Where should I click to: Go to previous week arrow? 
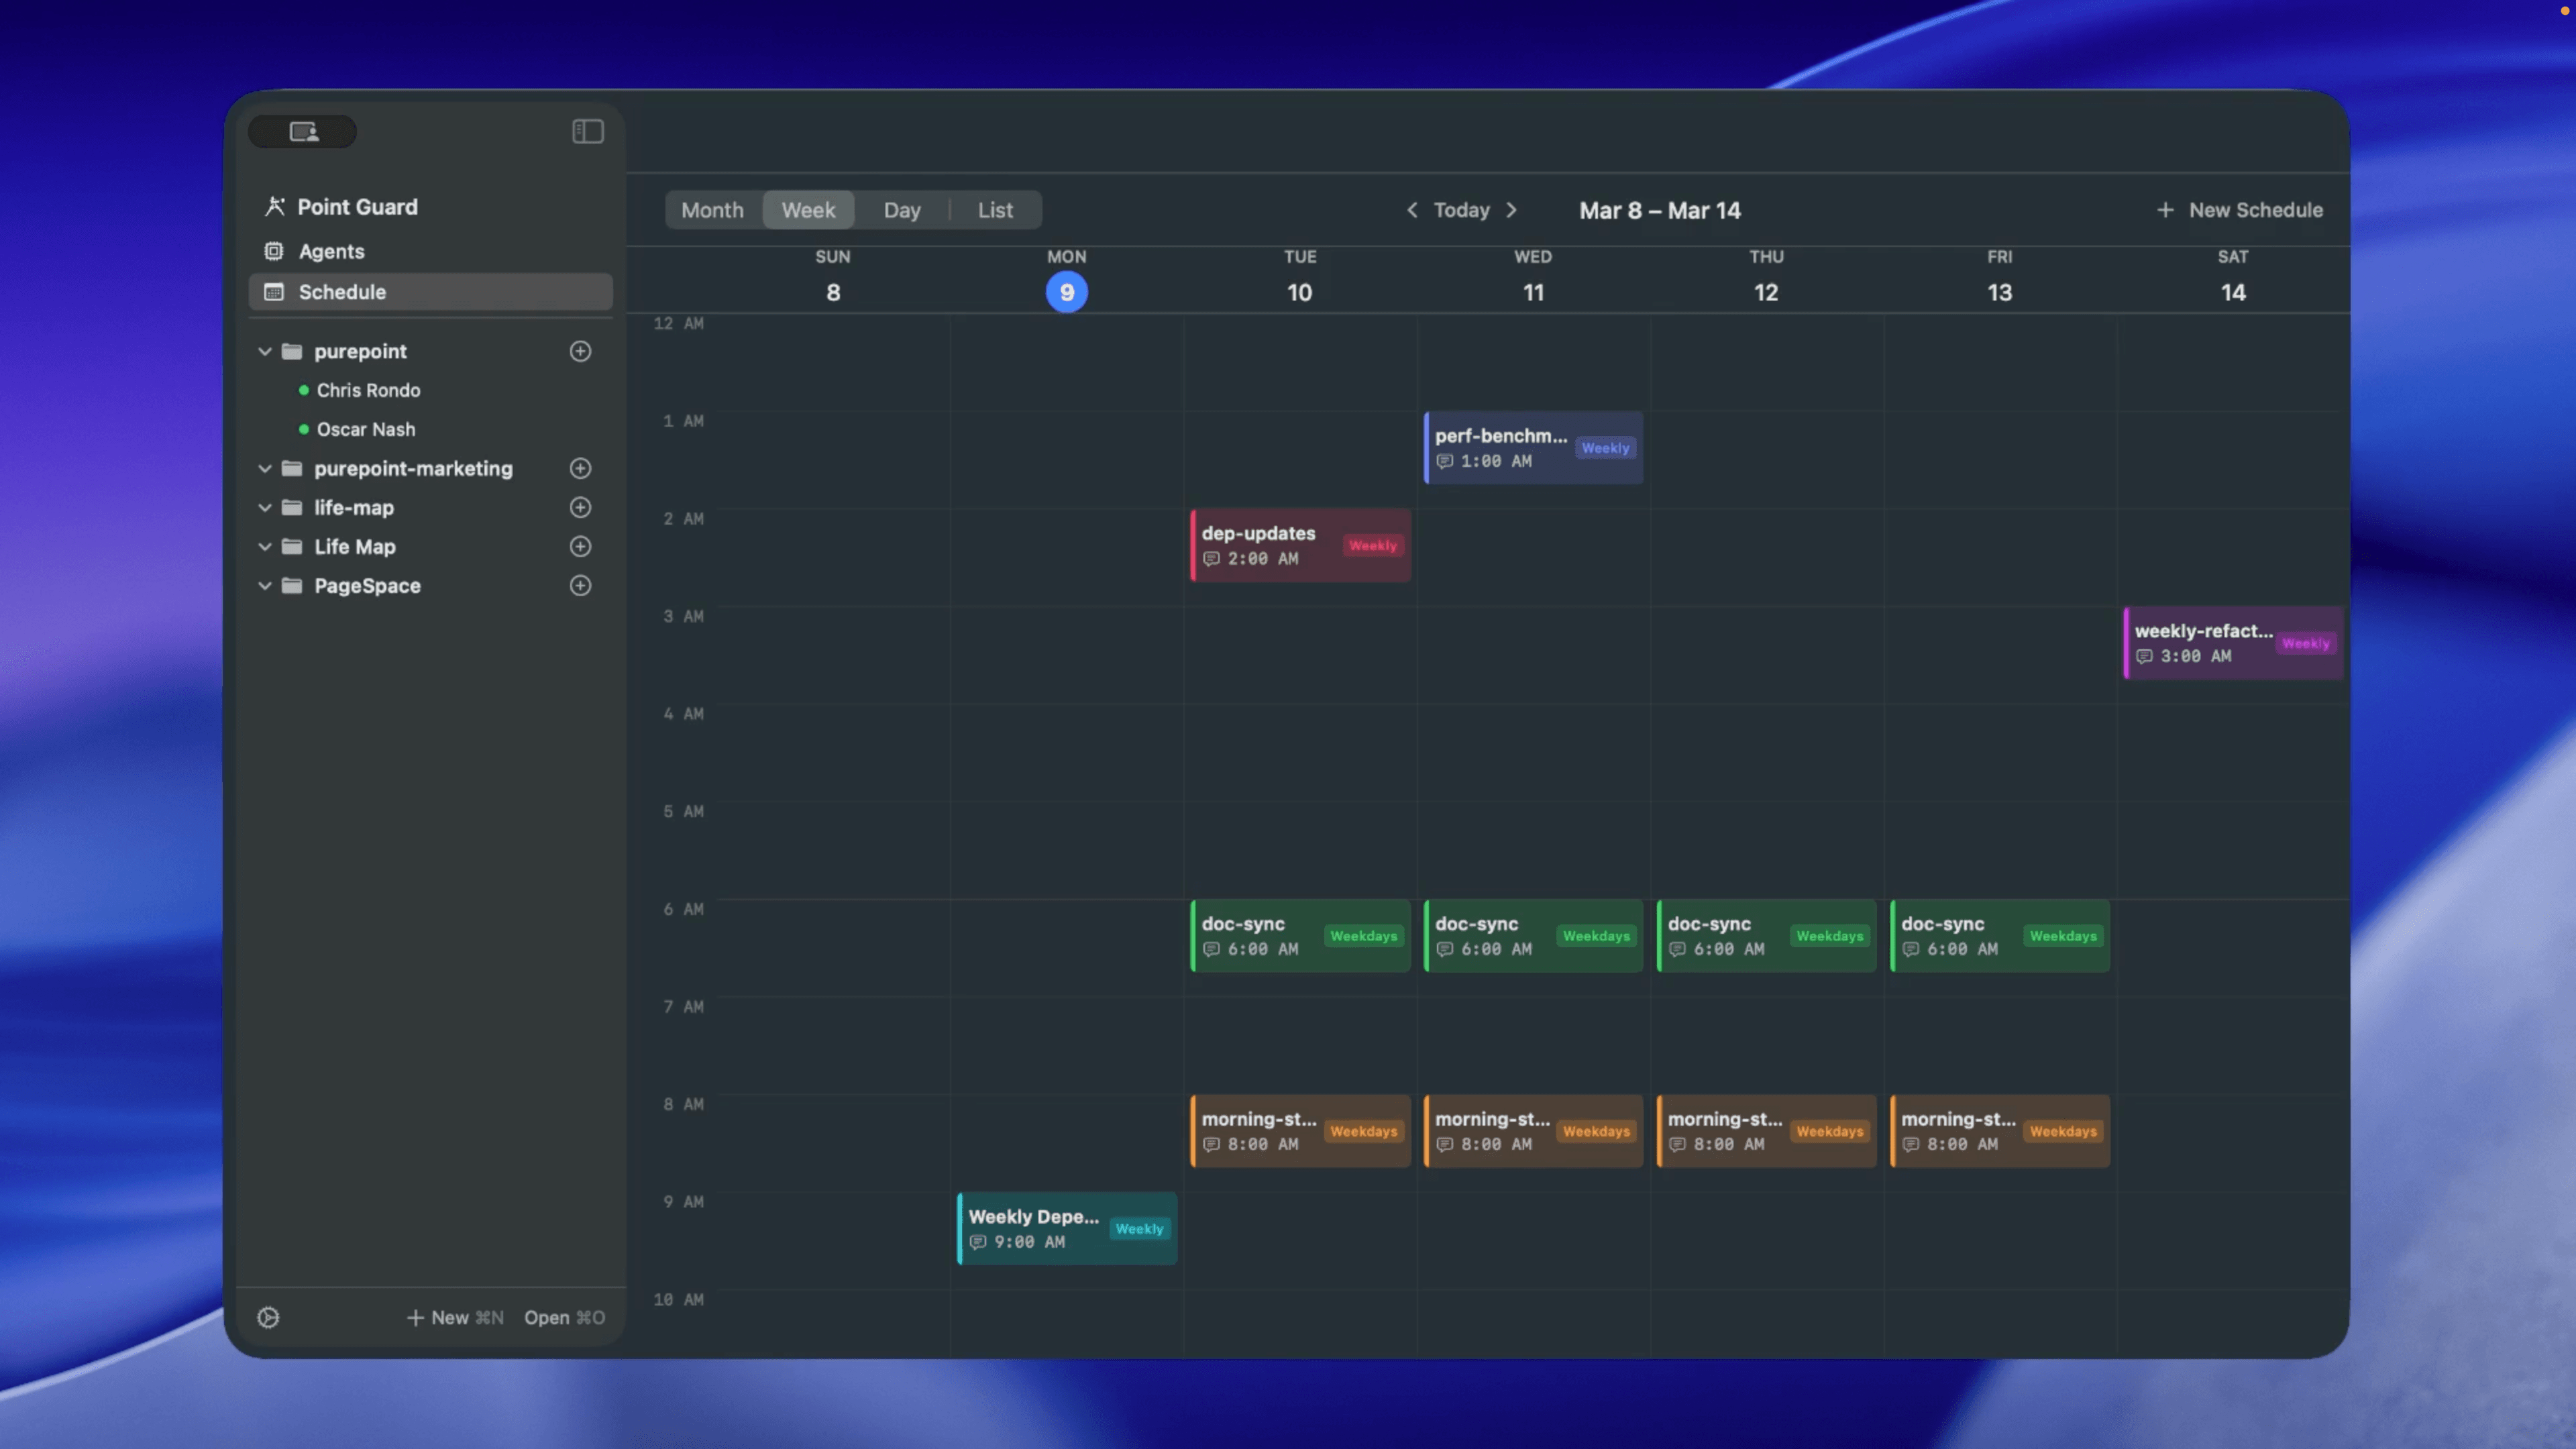[1412, 210]
